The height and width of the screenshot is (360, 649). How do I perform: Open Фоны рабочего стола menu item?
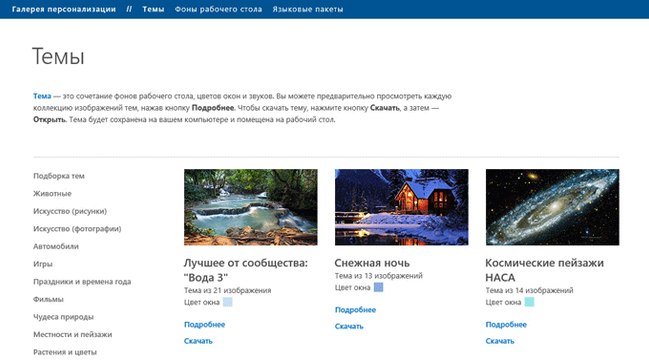click(x=218, y=9)
